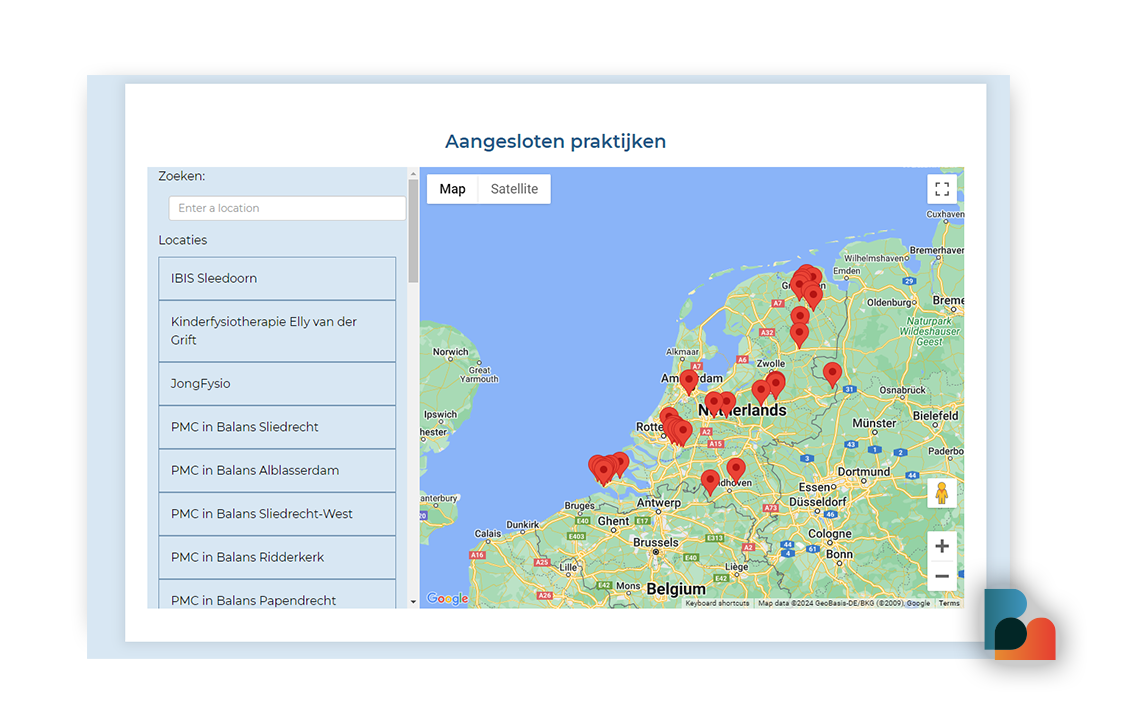Open the Google logo on the map
This screenshot has height=716, width=1130.
447,598
